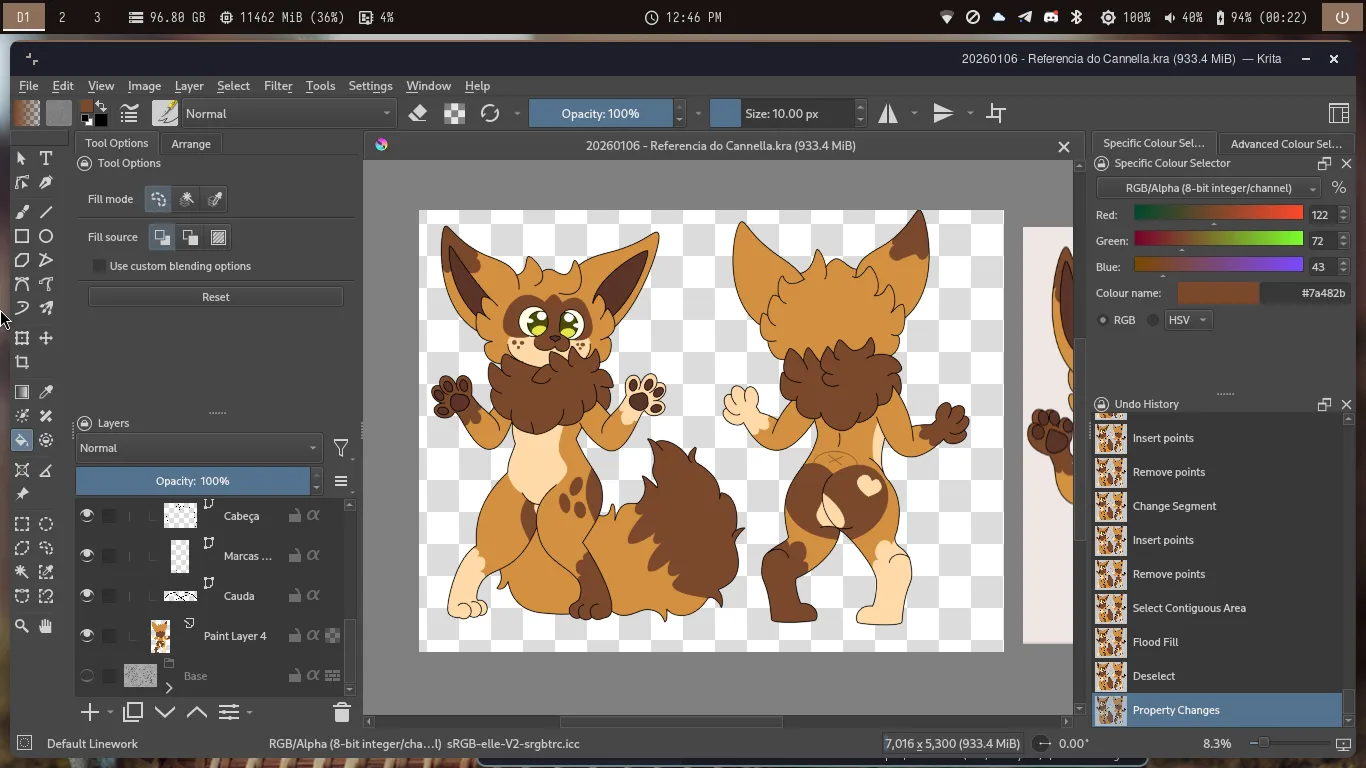The image size is (1366, 768).
Task: Open the brush blending mode Normal dropdown
Action: pos(288,113)
